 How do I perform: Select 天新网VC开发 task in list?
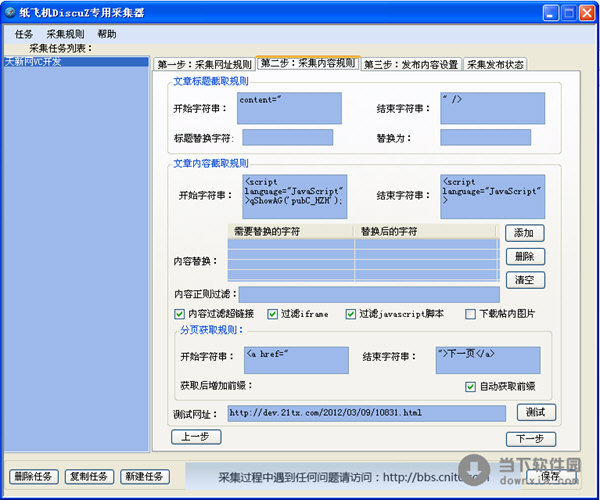pyautogui.click(x=76, y=62)
